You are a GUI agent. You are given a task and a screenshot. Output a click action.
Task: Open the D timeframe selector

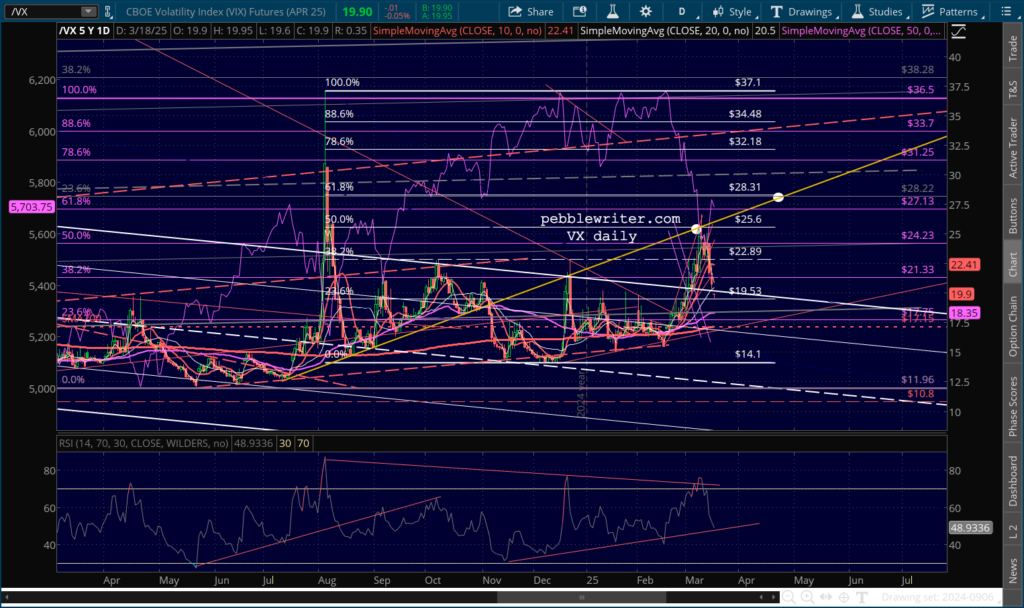click(x=682, y=12)
